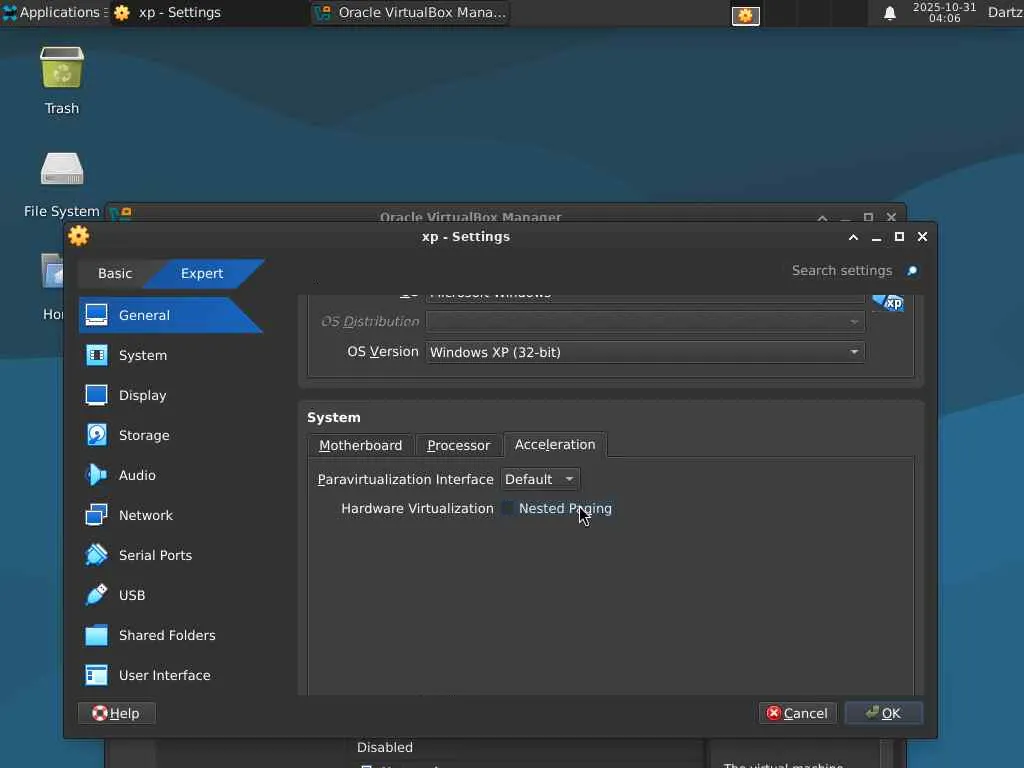Click the workspace switcher thumbnail in panel
Image resolution: width=1024 pixels, height=768 pixels.
[x=745, y=15]
